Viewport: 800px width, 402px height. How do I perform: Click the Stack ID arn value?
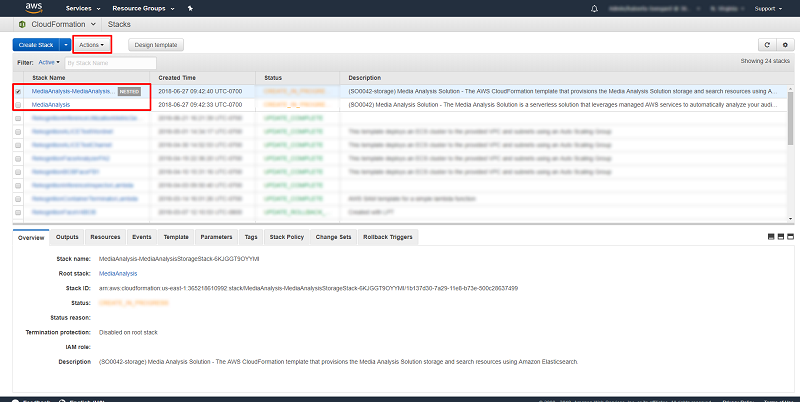308,288
